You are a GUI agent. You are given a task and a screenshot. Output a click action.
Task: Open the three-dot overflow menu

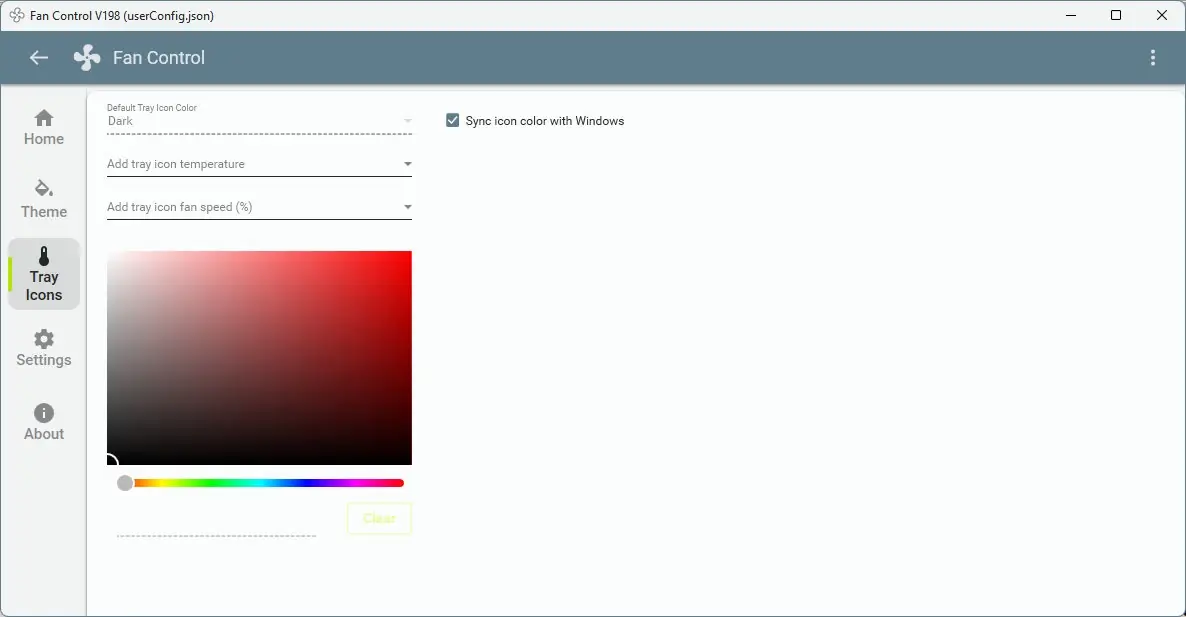click(1152, 57)
